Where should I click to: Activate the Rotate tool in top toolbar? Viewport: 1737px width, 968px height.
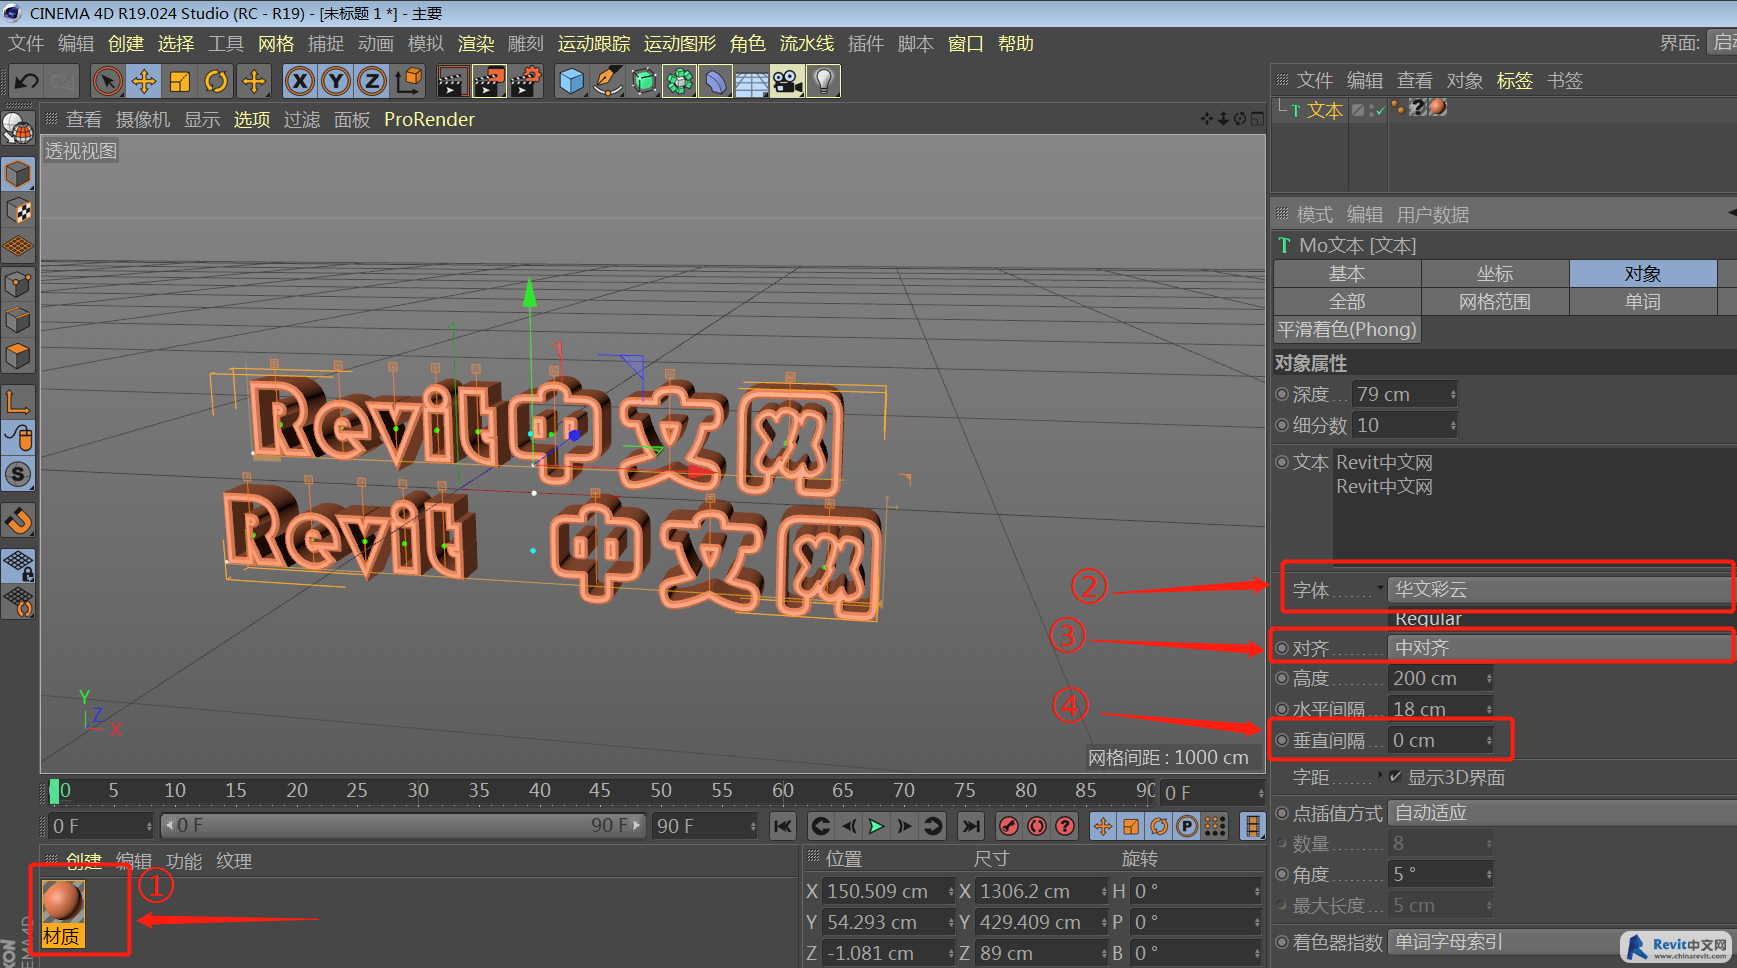point(216,81)
